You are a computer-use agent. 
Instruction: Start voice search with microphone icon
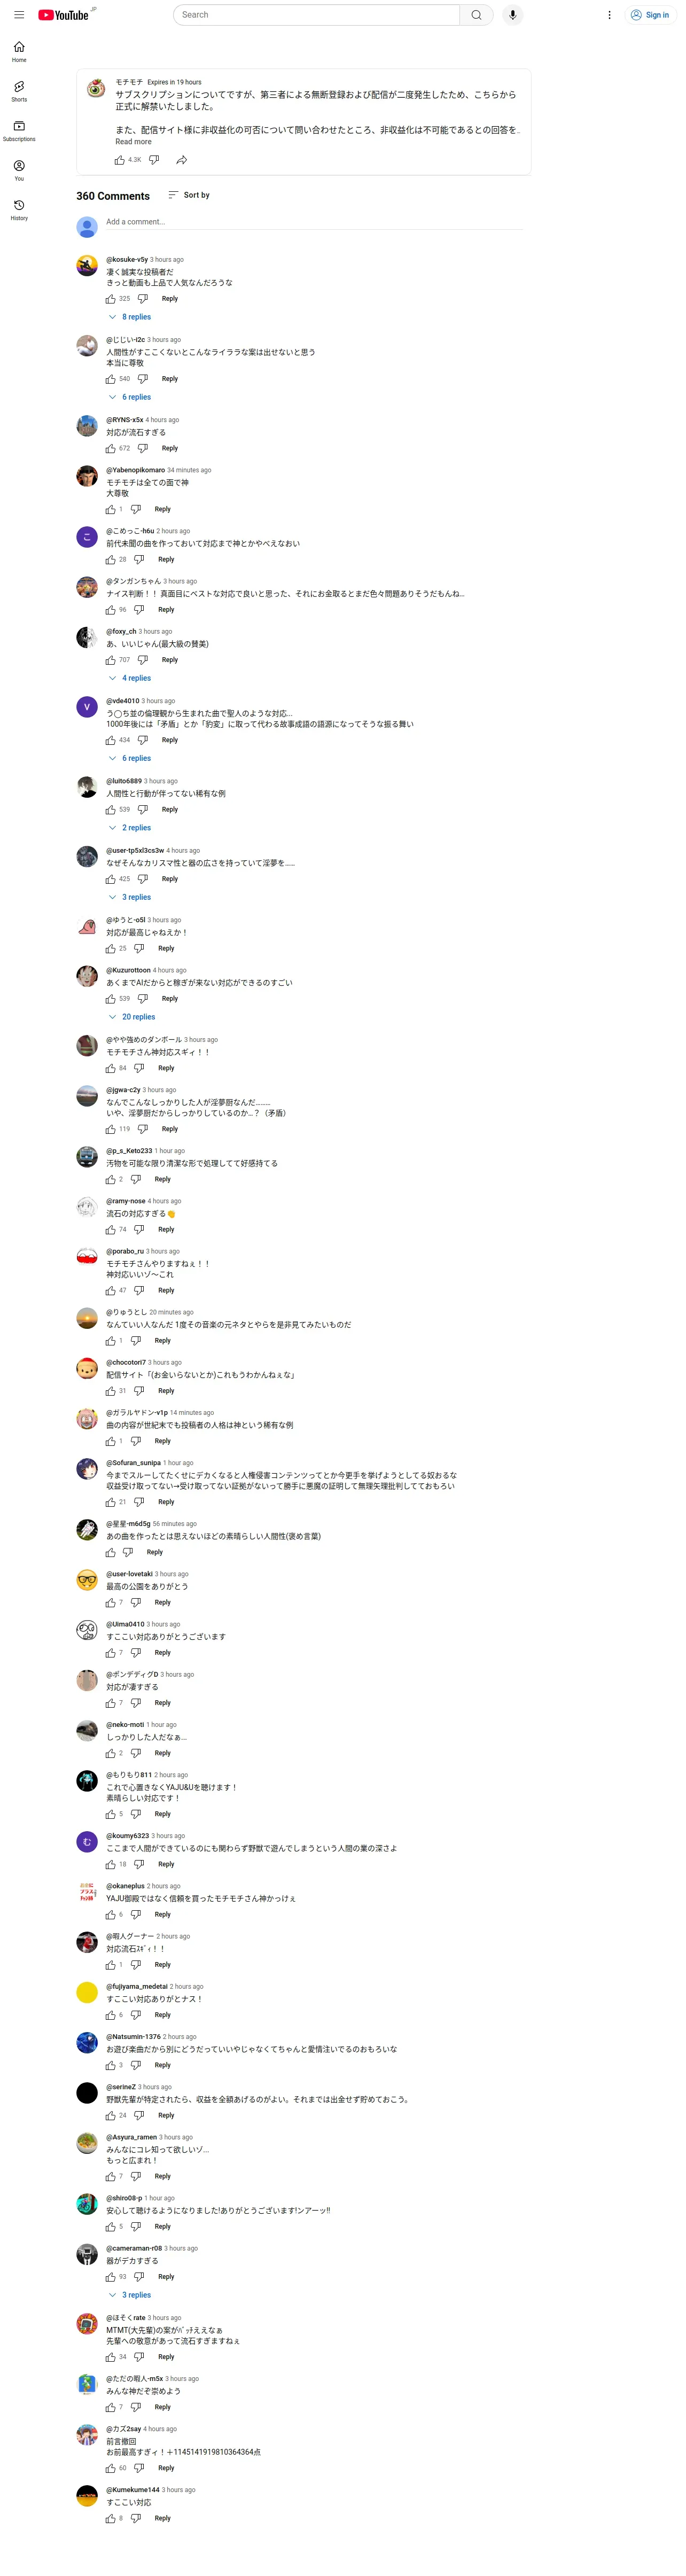tap(512, 15)
